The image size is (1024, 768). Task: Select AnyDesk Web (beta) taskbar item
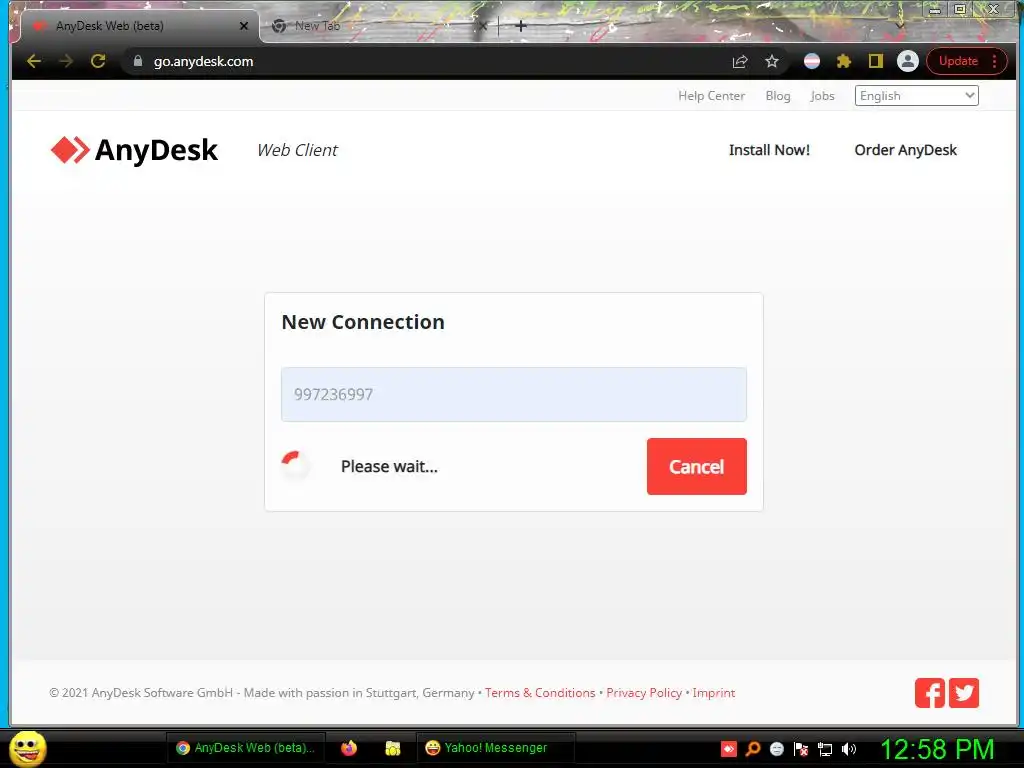pyautogui.click(x=246, y=748)
